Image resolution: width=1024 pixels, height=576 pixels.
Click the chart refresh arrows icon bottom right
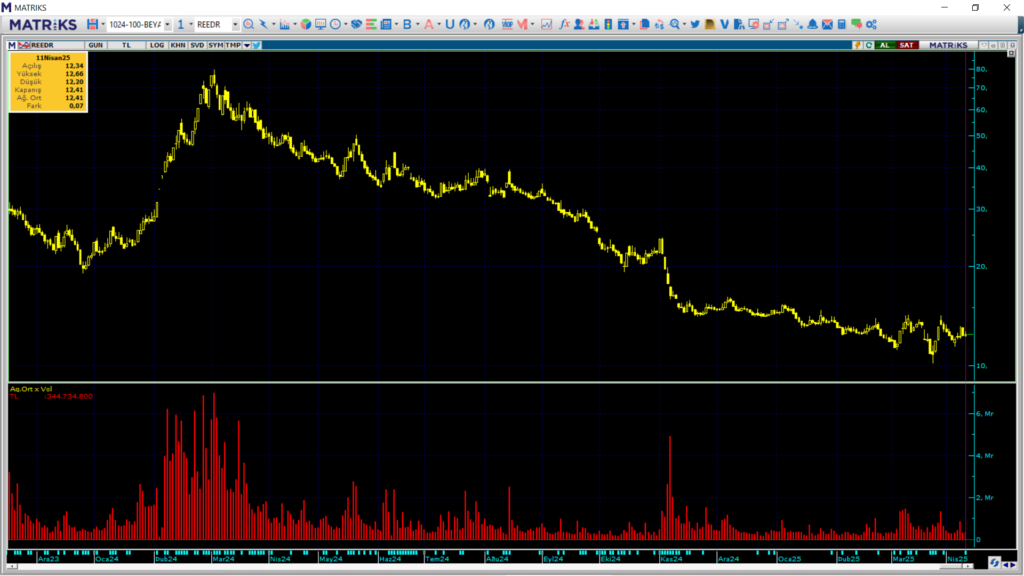coord(994,563)
